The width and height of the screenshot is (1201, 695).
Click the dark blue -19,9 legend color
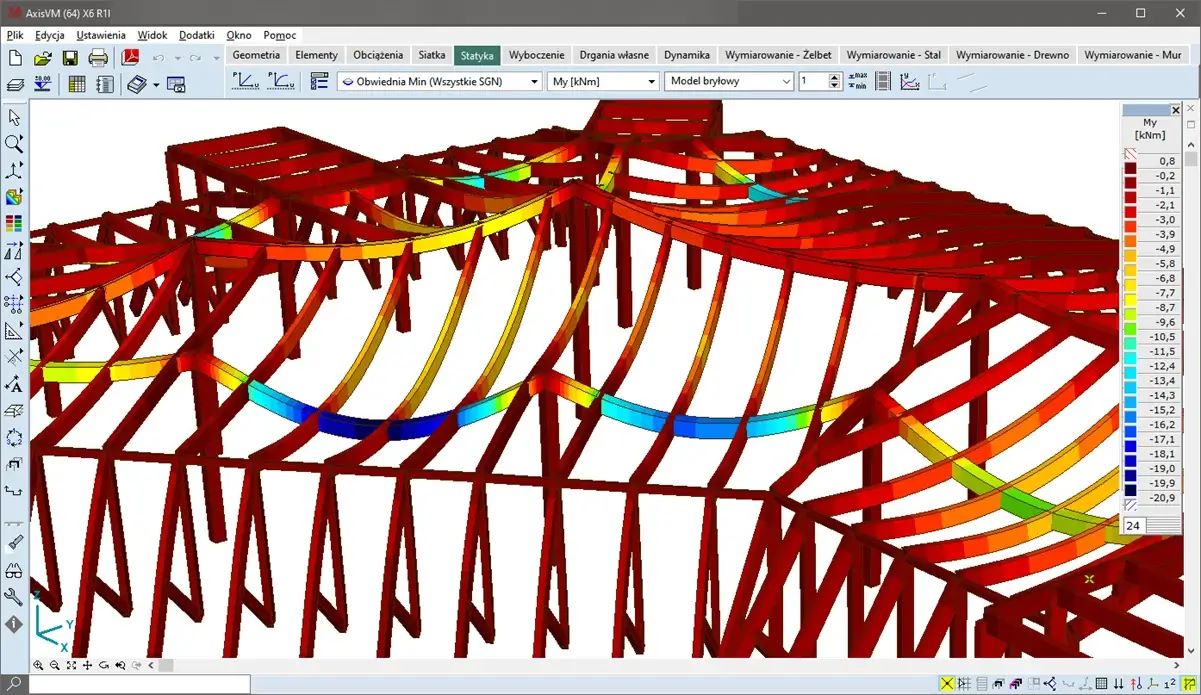click(1131, 483)
